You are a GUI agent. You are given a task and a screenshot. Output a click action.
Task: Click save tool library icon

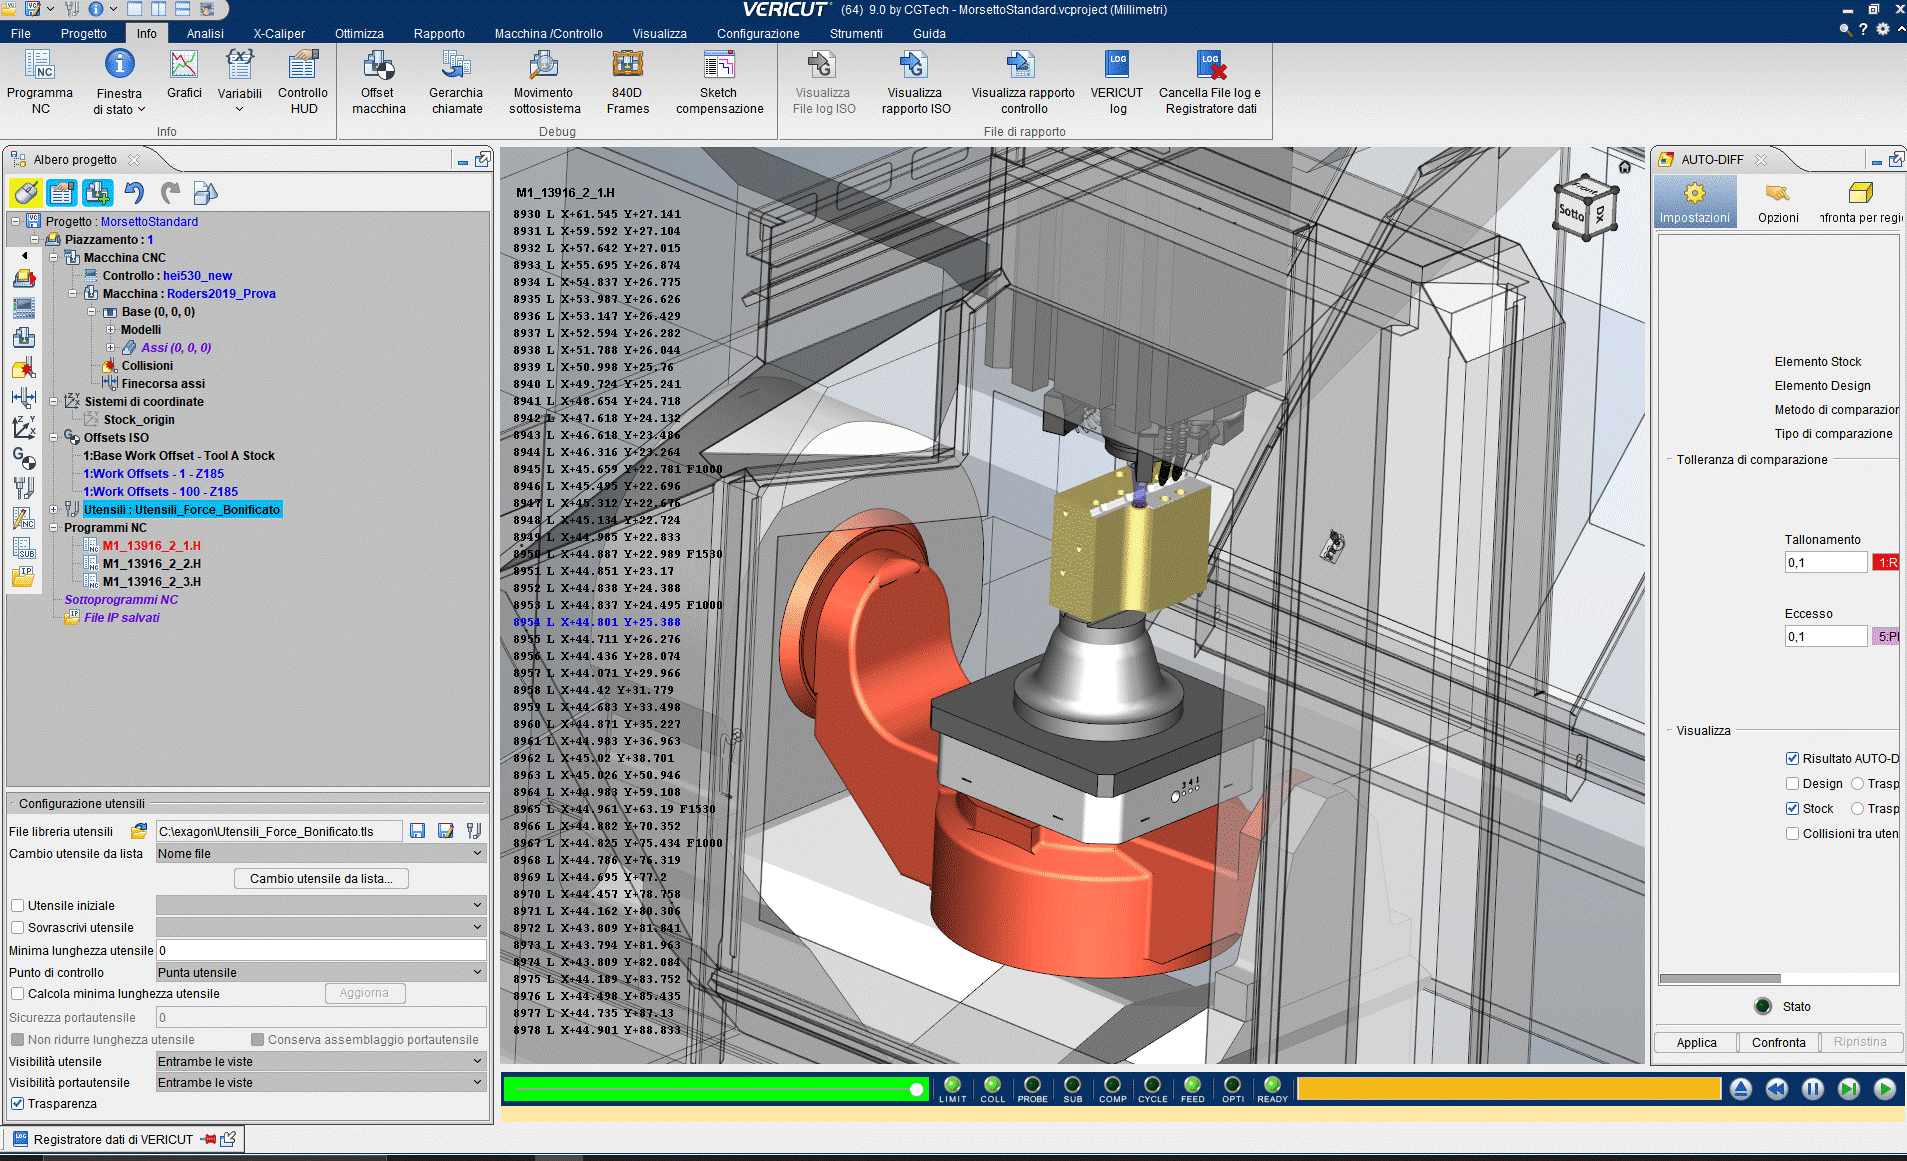(x=417, y=831)
